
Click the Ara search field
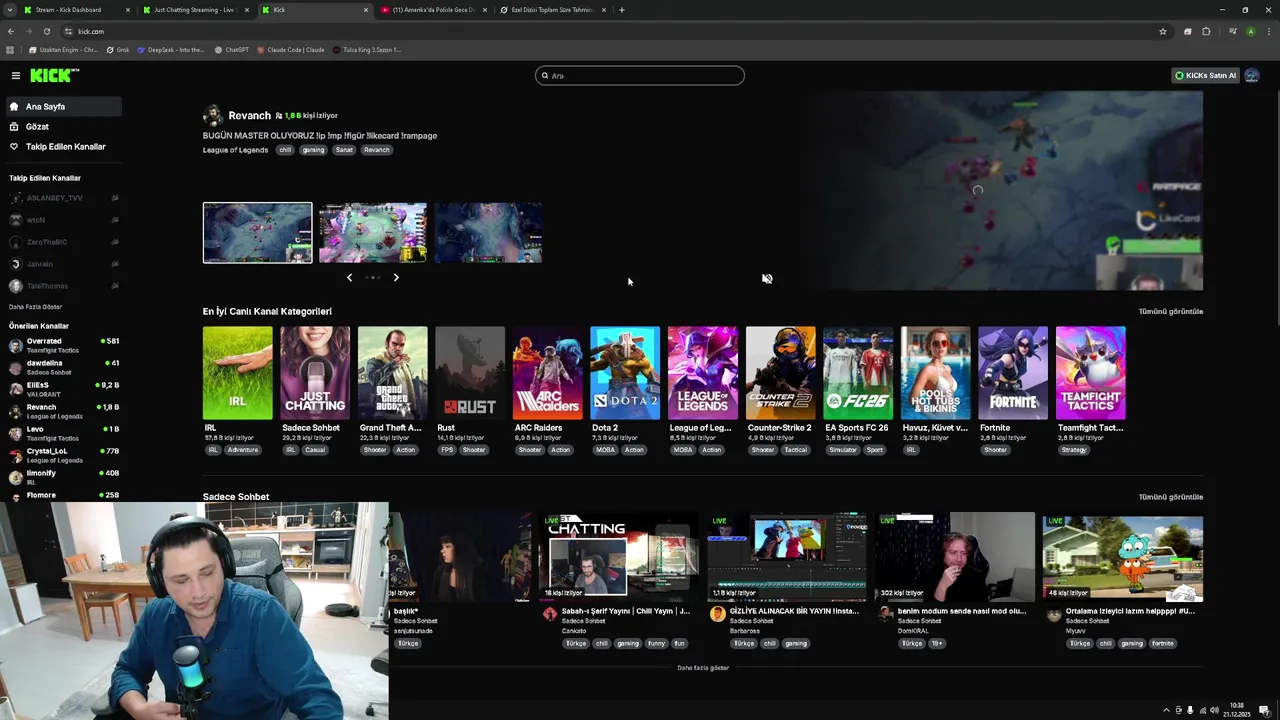(x=640, y=75)
